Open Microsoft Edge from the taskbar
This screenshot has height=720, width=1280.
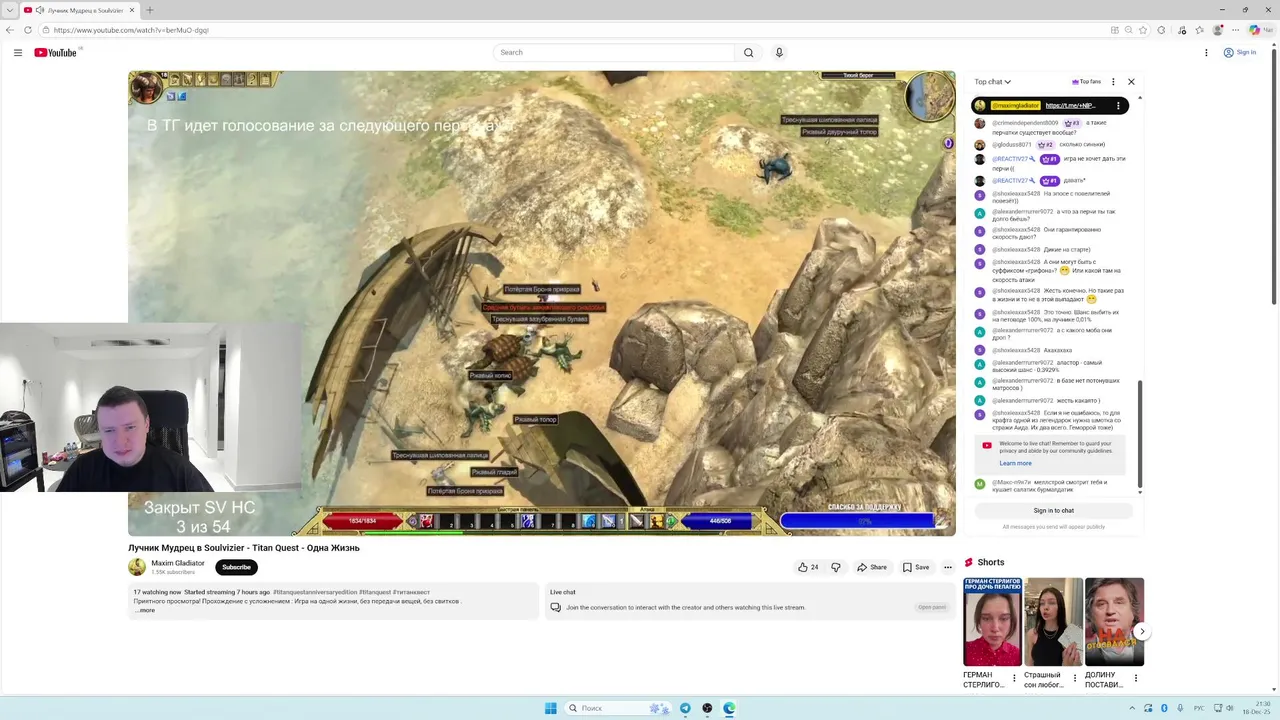click(x=729, y=708)
